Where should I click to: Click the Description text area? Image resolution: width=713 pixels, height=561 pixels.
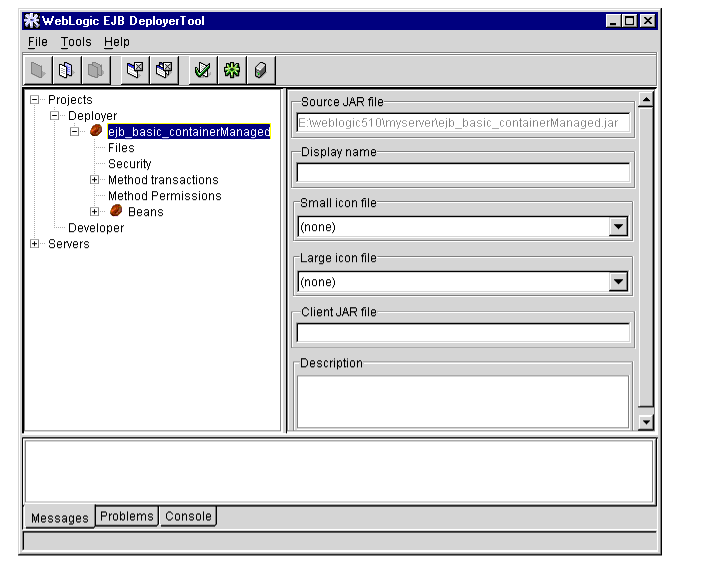click(463, 402)
